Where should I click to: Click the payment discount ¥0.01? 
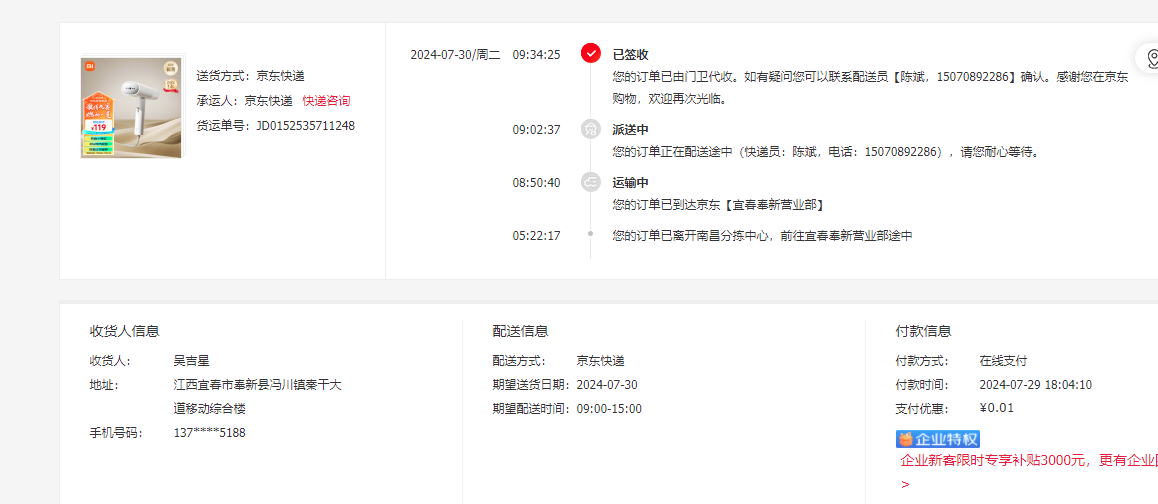pos(996,409)
